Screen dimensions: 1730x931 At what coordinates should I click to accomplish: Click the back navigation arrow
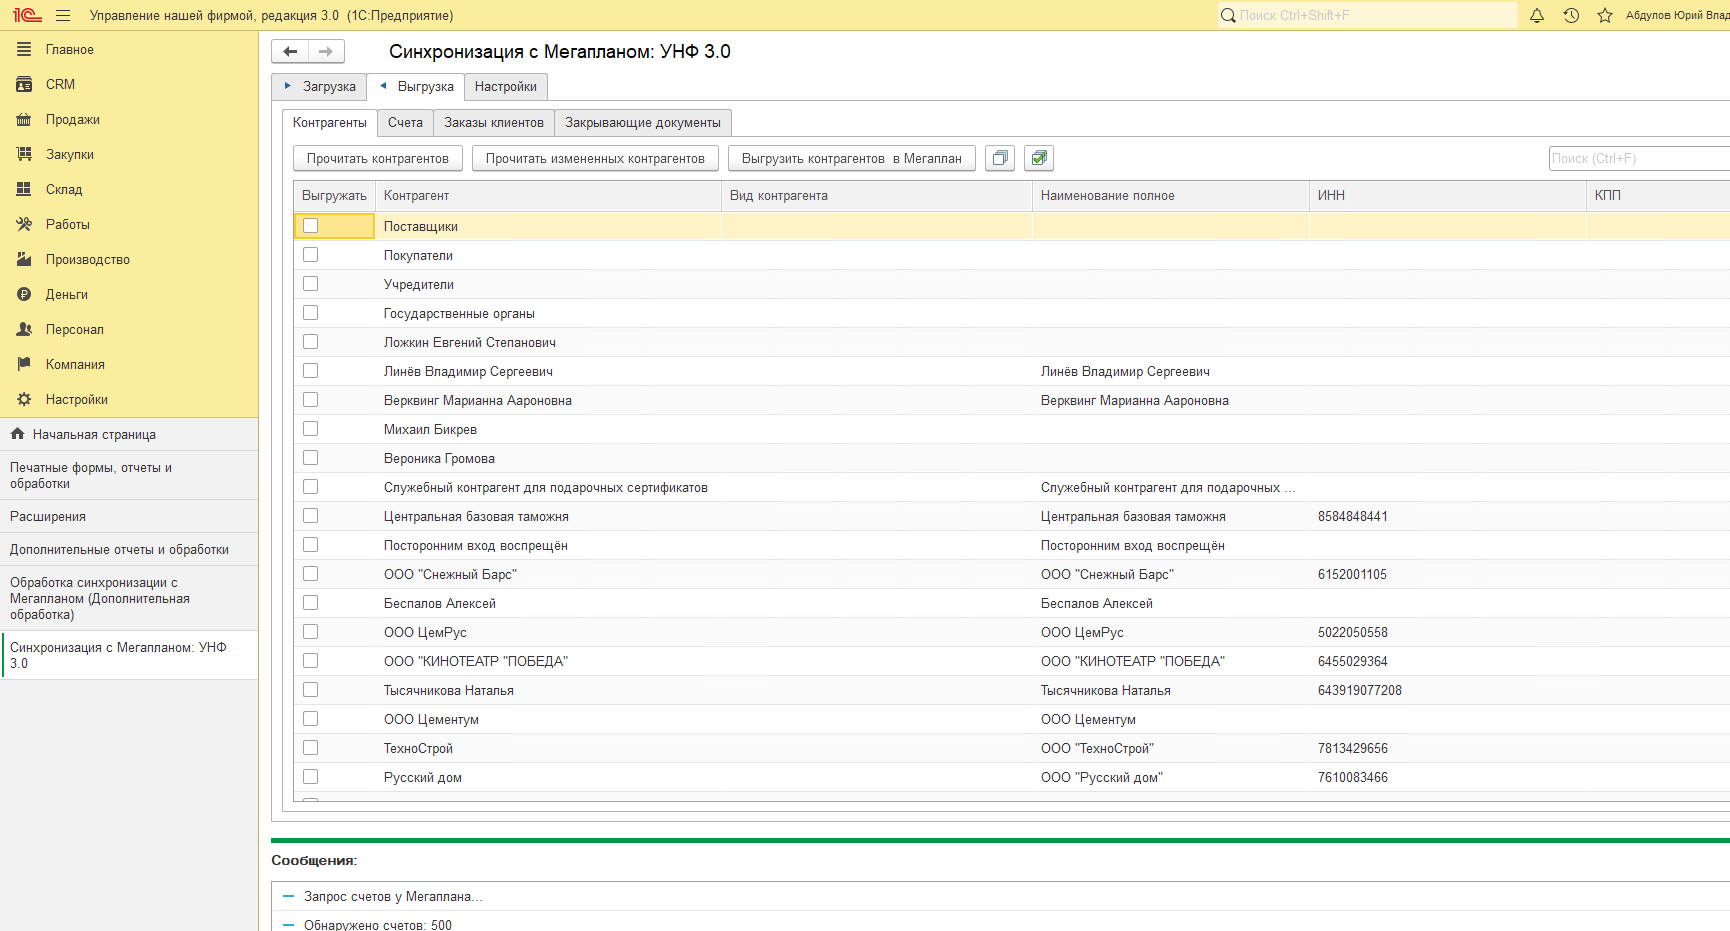click(x=290, y=52)
